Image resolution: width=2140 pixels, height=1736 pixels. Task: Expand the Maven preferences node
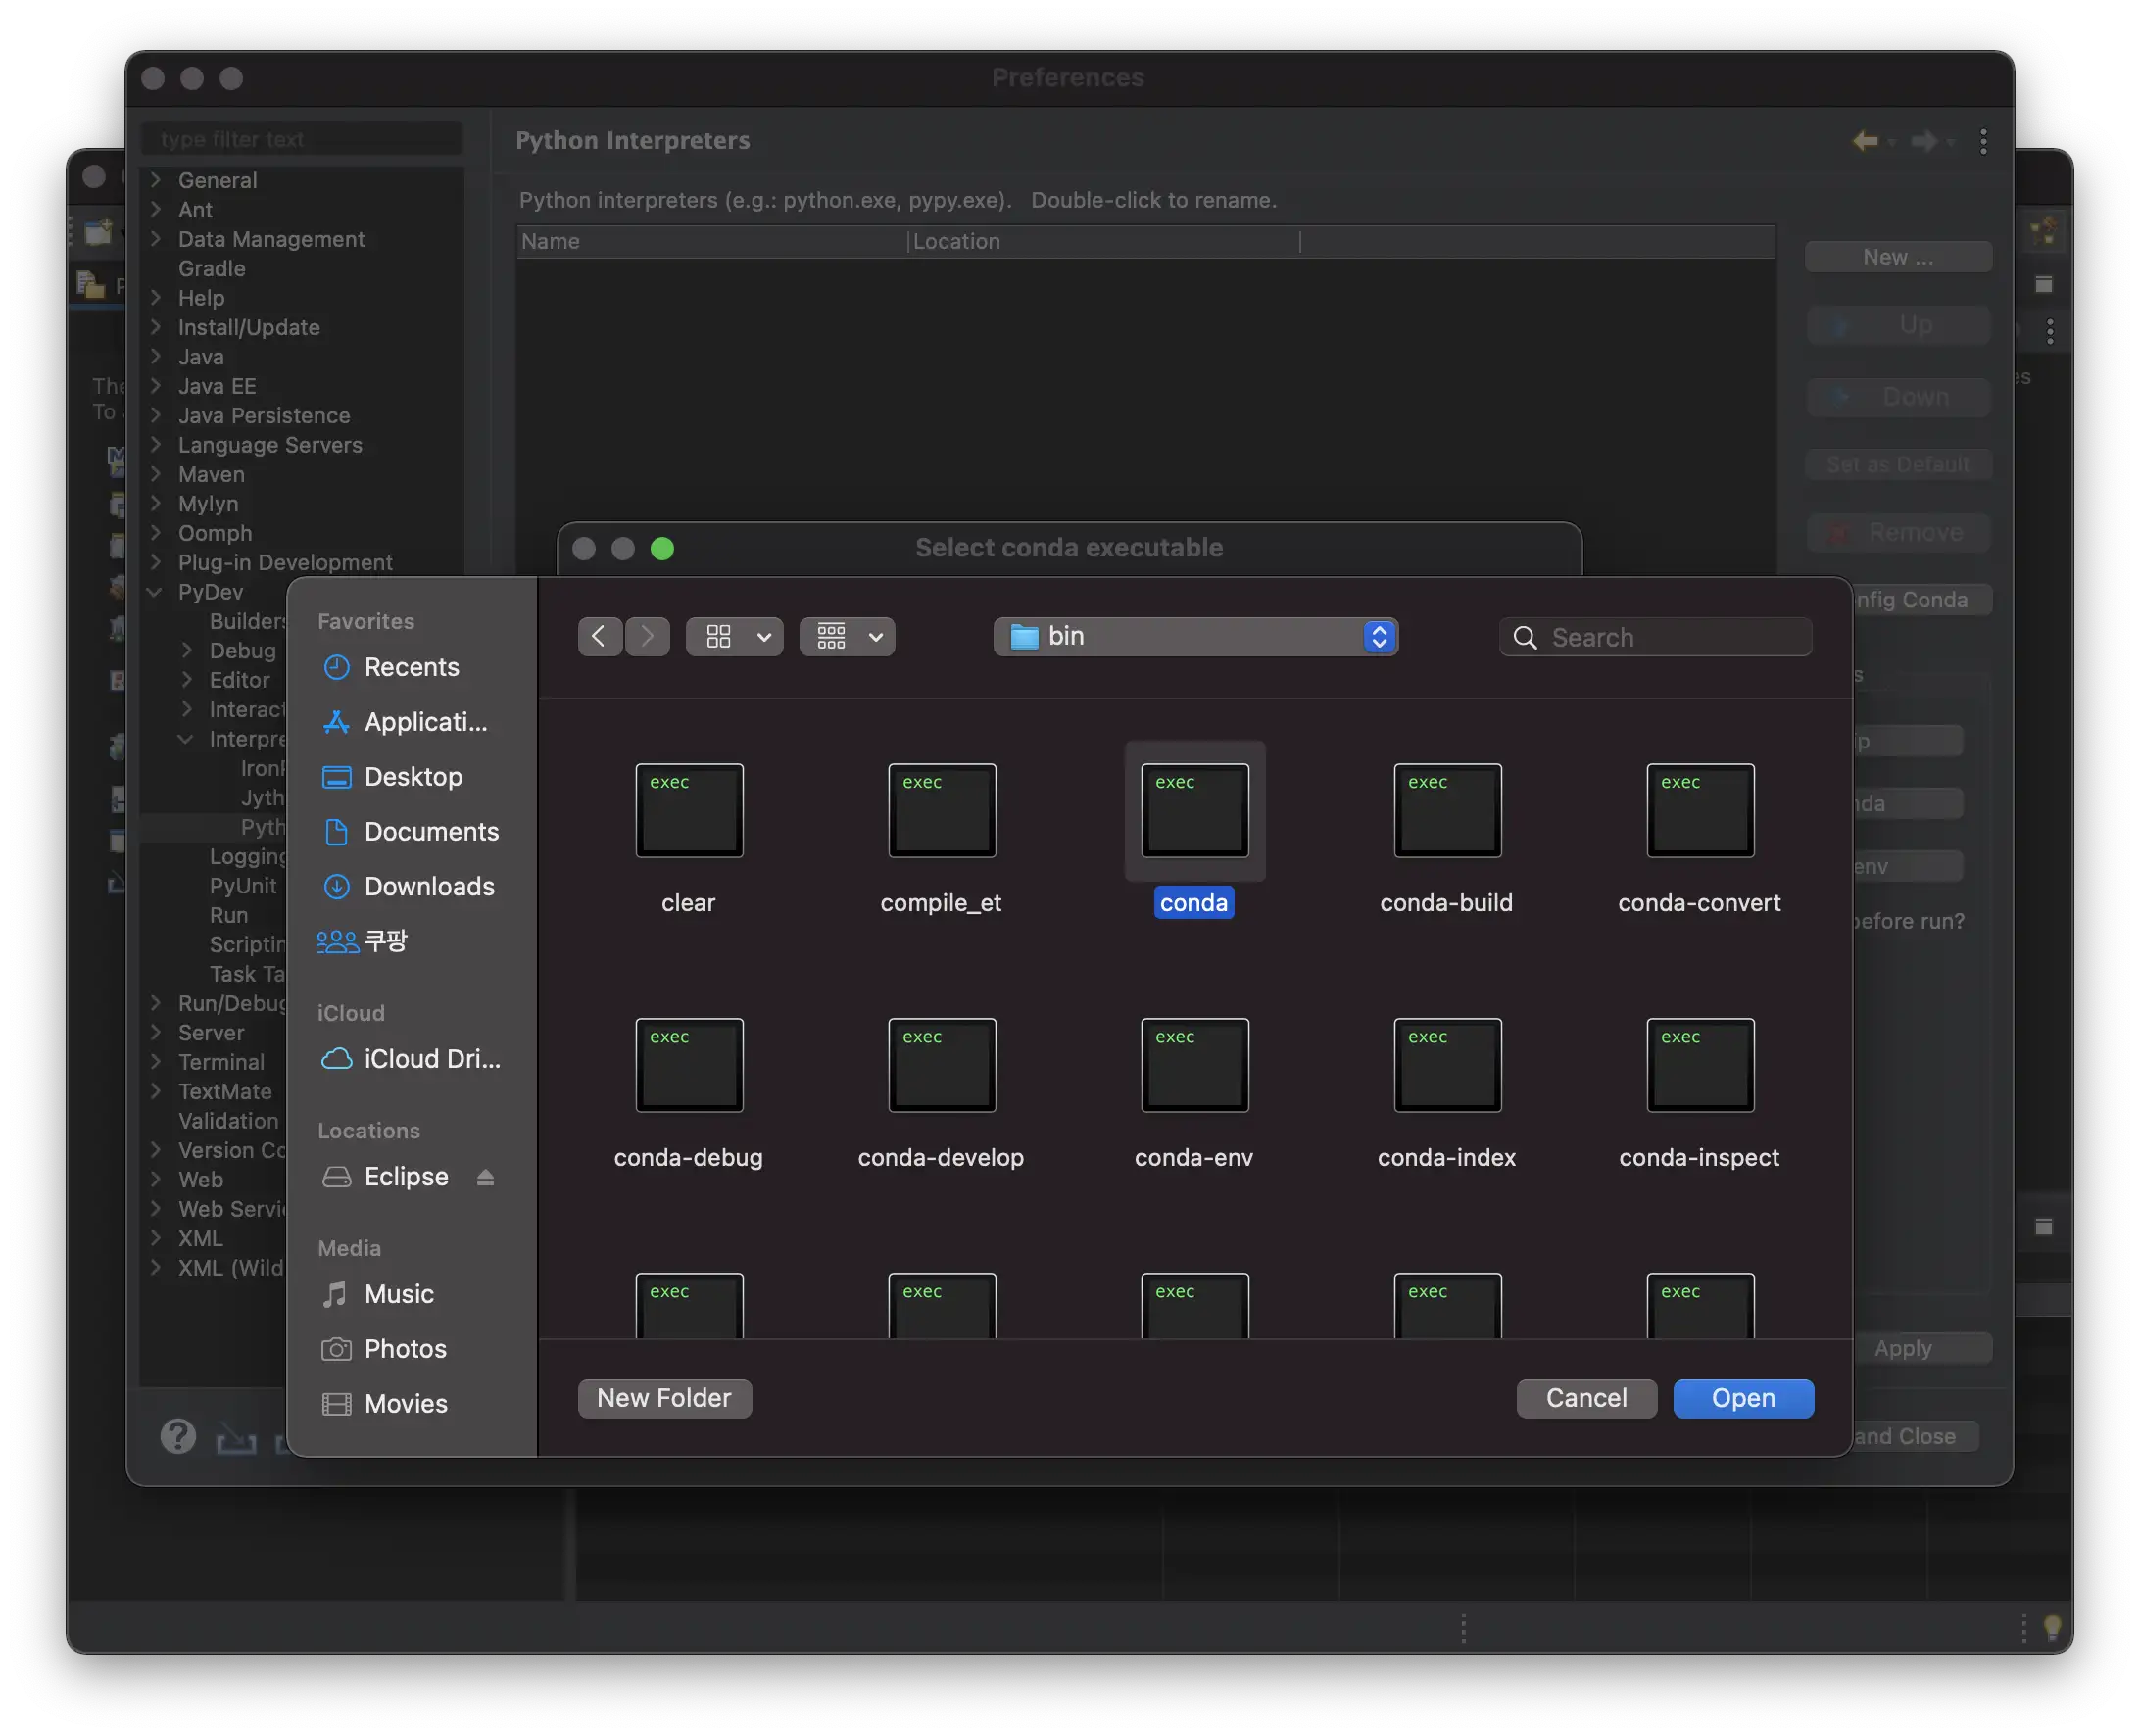click(156, 474)
